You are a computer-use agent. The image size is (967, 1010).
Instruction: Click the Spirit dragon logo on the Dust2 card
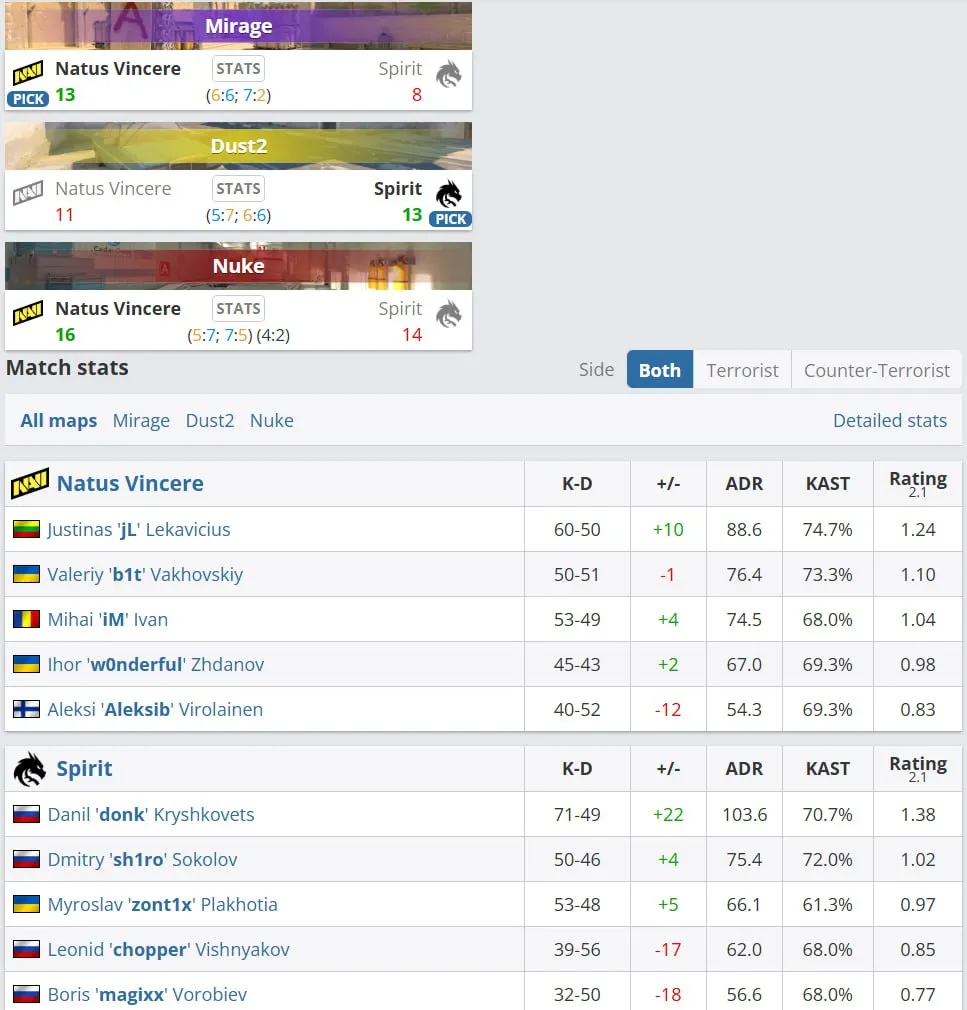pos(449,194)
